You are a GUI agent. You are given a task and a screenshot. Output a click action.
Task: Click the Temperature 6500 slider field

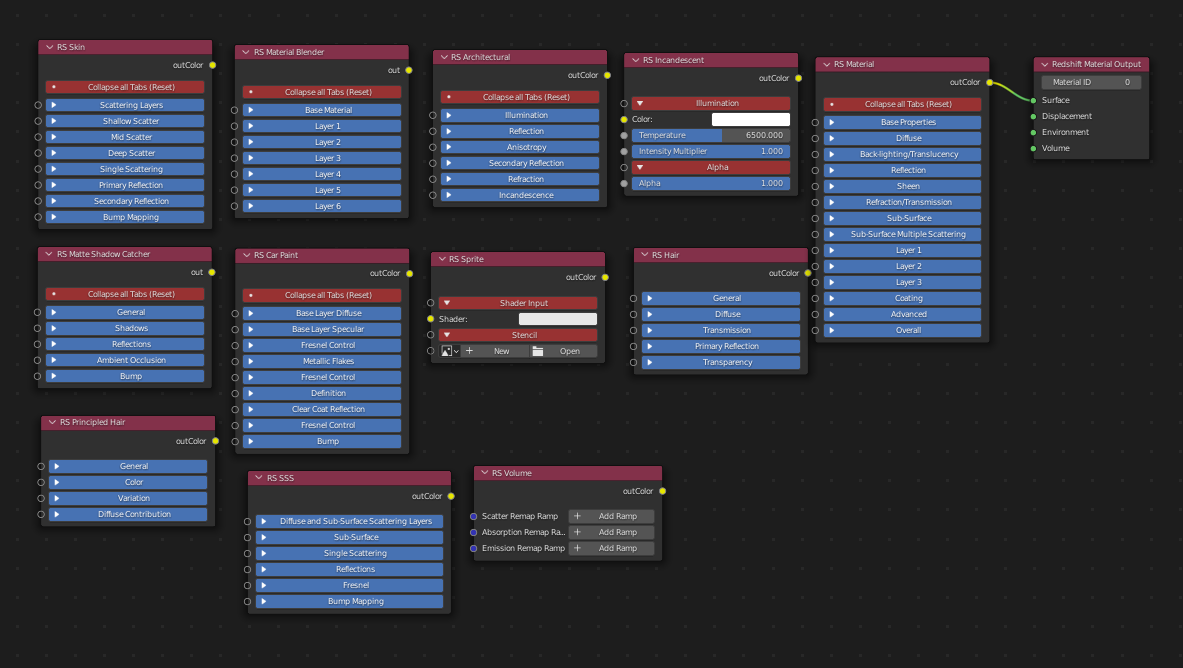click(x=711, y=135)
